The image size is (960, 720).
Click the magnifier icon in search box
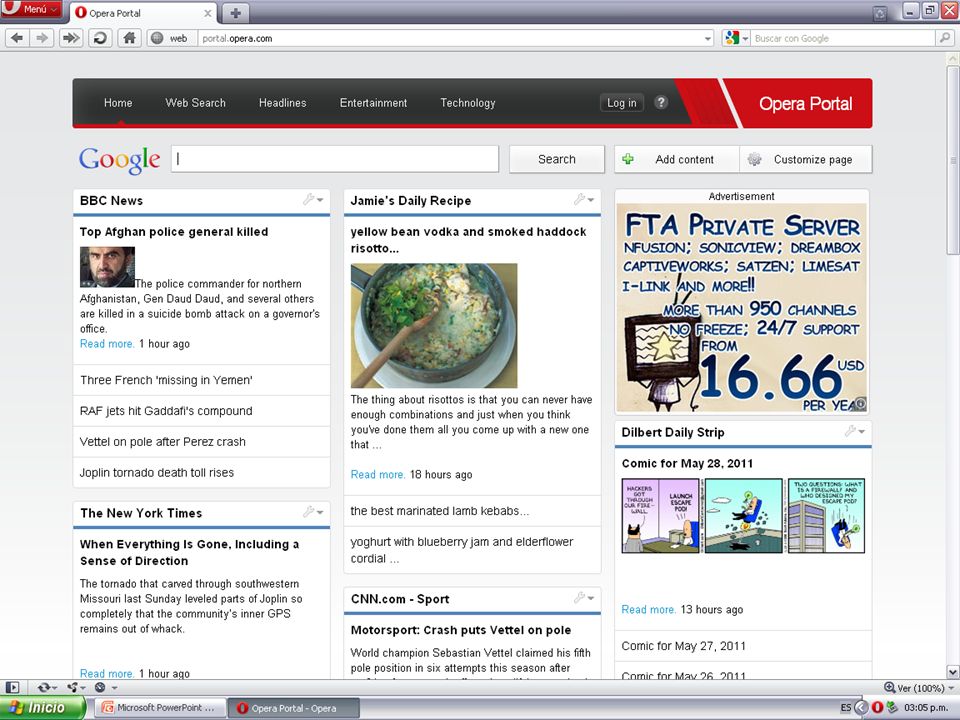(x=945, y=38)
